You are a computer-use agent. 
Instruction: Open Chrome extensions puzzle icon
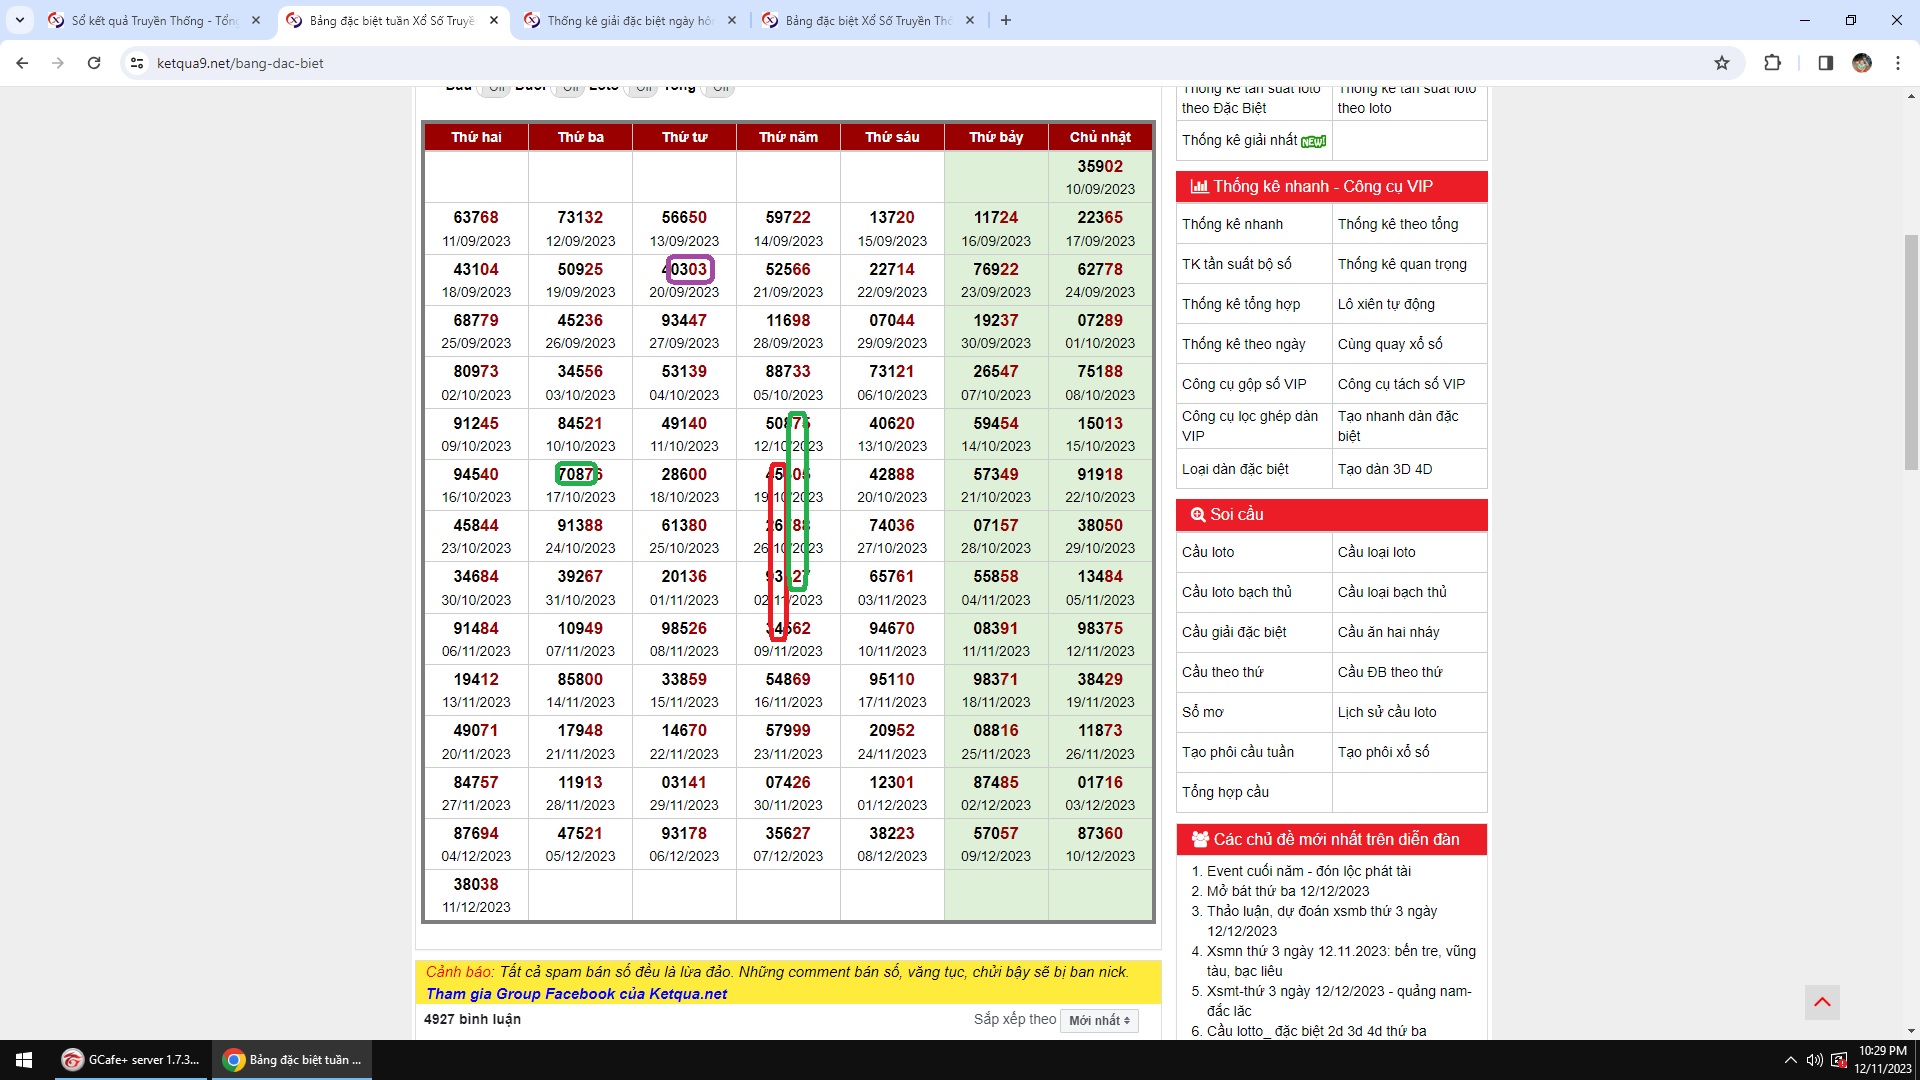pos(1772,63)
